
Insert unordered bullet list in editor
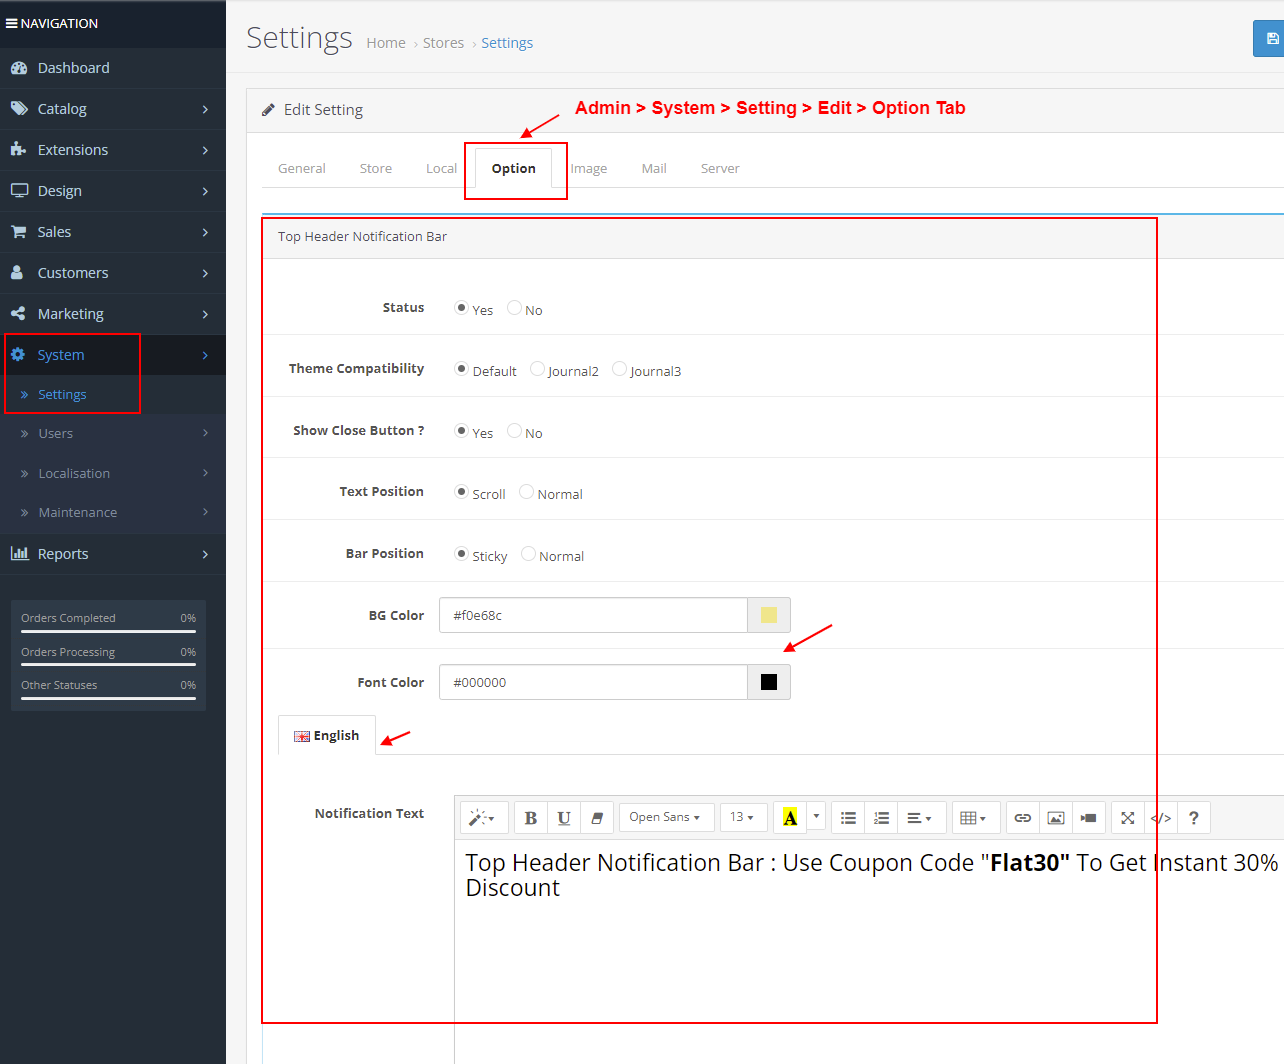(x=848, y=818)
